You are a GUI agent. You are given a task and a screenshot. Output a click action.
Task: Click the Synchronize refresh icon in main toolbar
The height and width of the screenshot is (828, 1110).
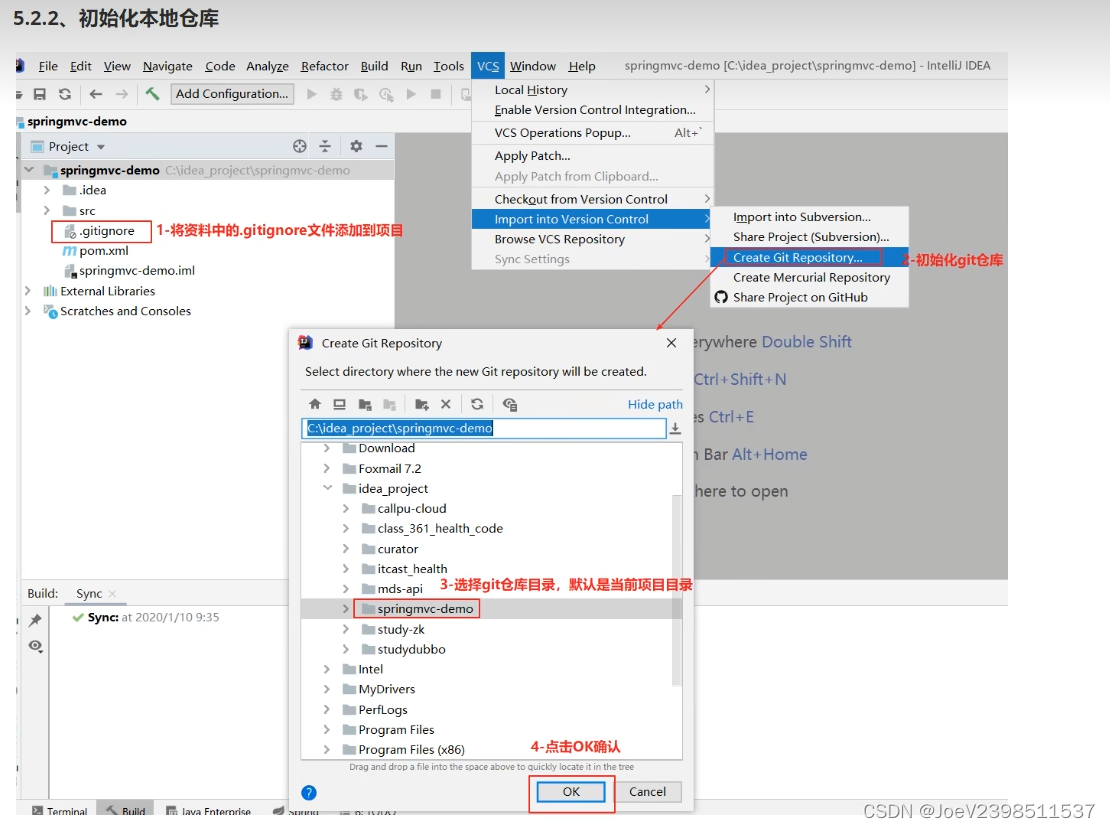pos(64,94)
